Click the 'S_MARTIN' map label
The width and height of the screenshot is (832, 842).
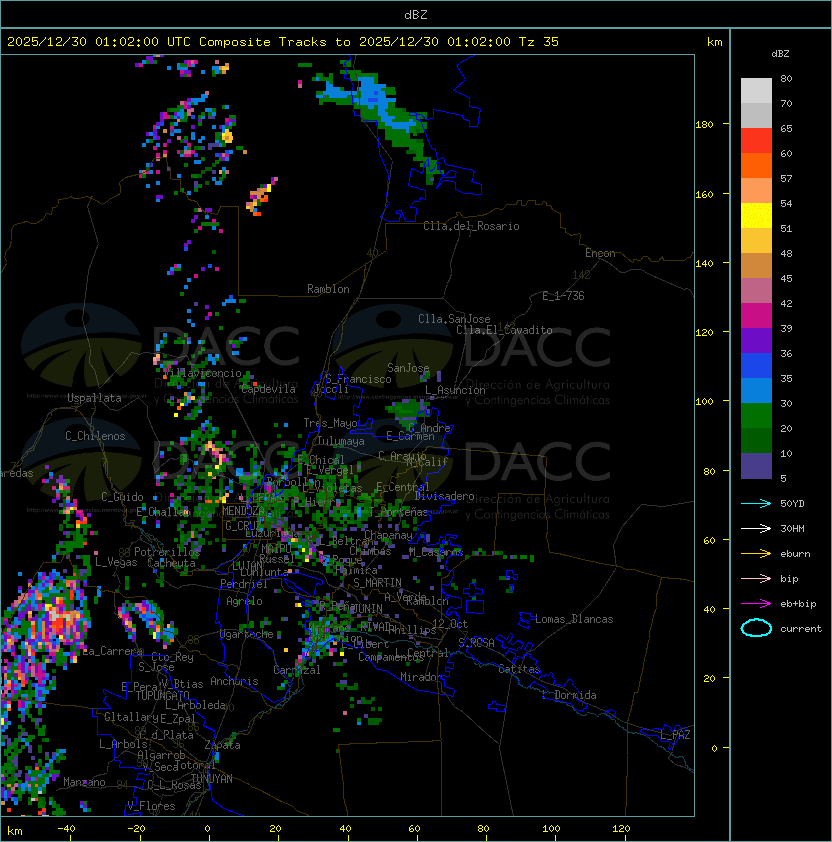(x=377, y=583)
